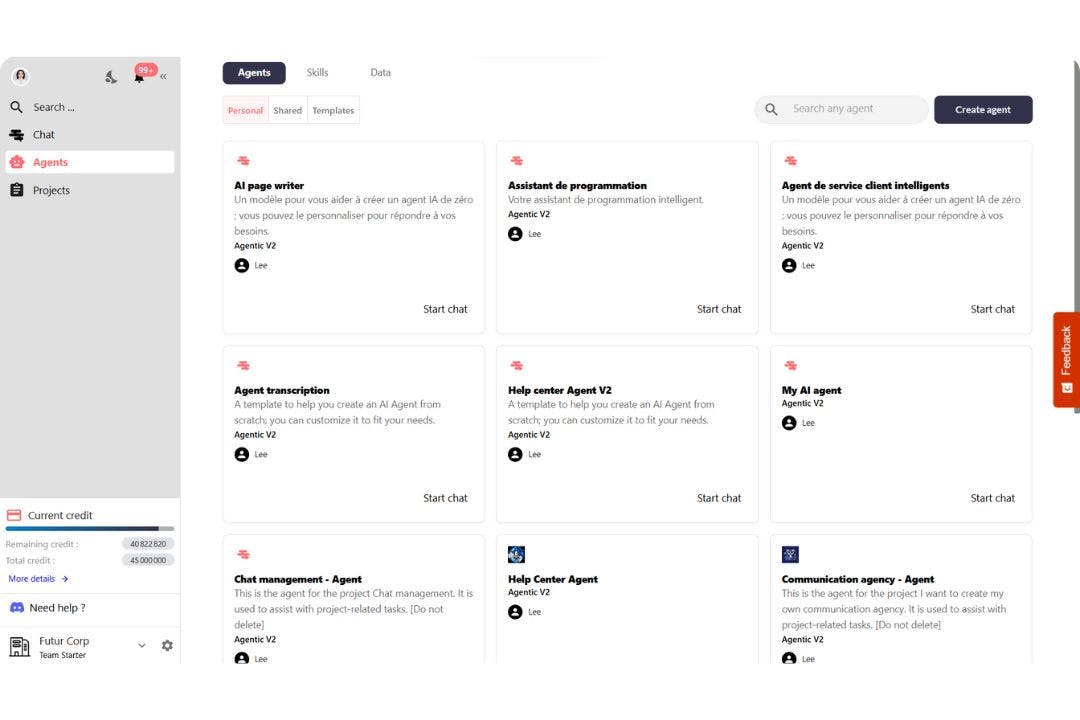Start chat with AI page writer
The image size is (1080, 720).
click(445, 309)
